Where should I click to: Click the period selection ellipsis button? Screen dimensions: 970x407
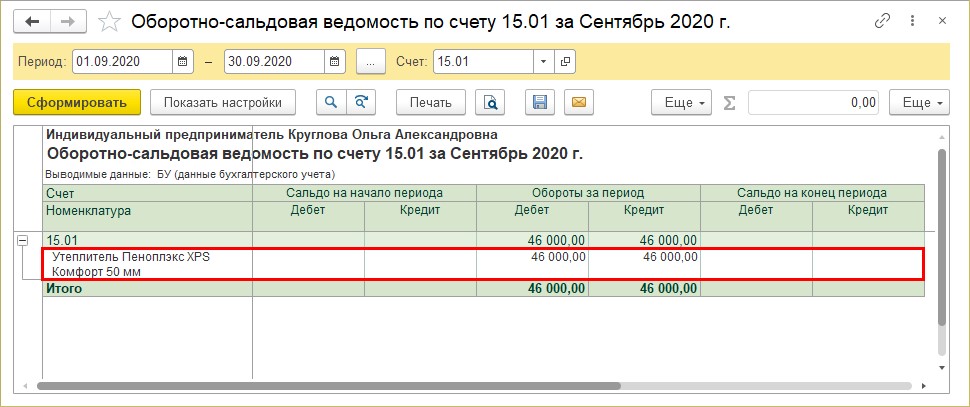[x=371, y=61]
